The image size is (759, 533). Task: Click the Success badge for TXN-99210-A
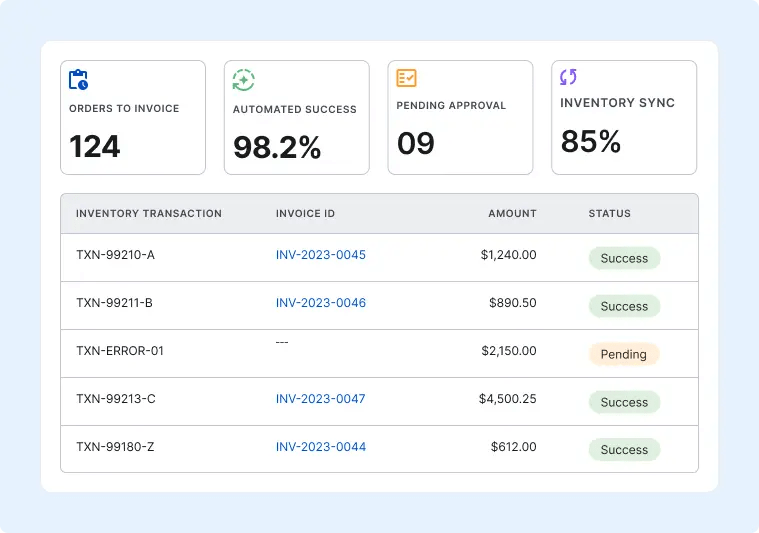tap(624, 258)
